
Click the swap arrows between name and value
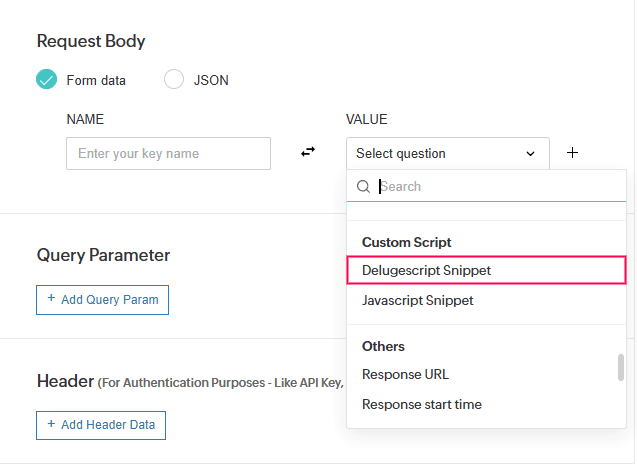(x=308, y=152)
